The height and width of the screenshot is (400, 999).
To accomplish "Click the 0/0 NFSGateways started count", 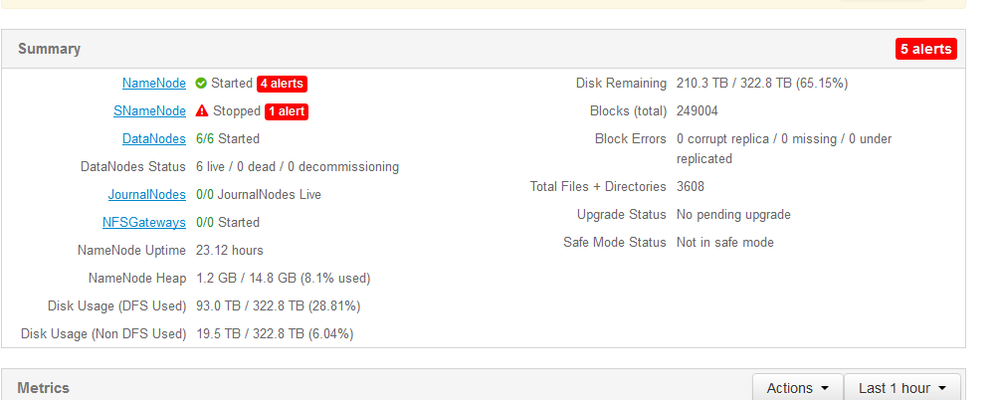I will coord(203,223).
